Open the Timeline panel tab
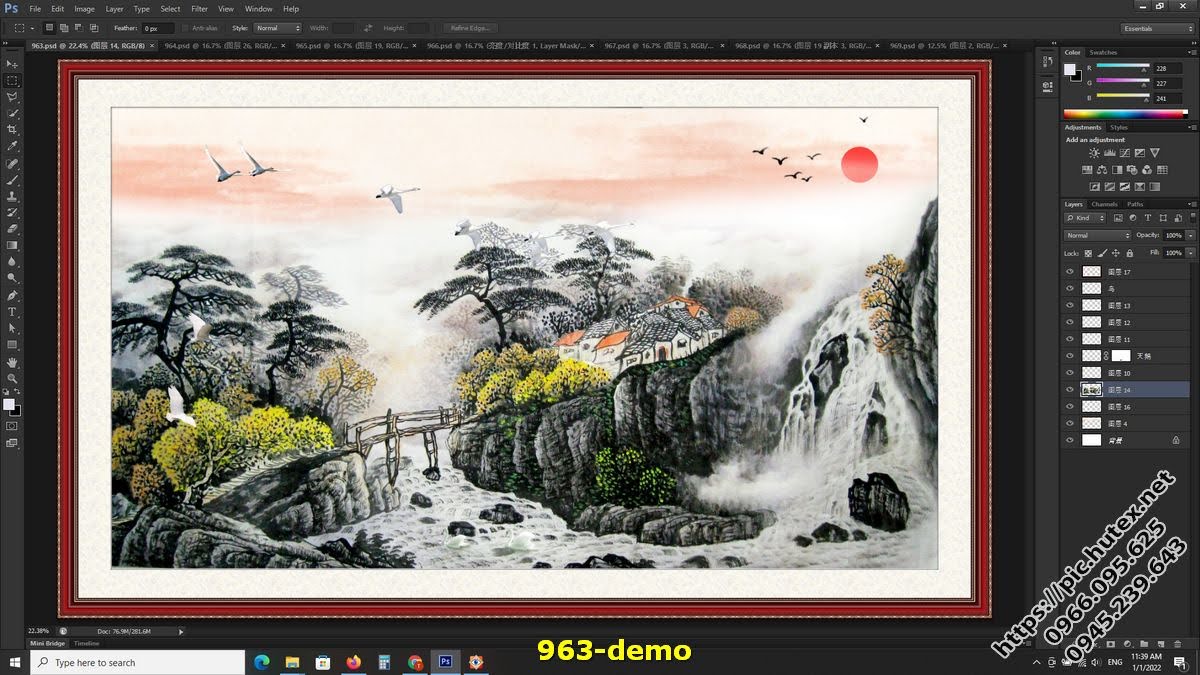 click(87, 643)
